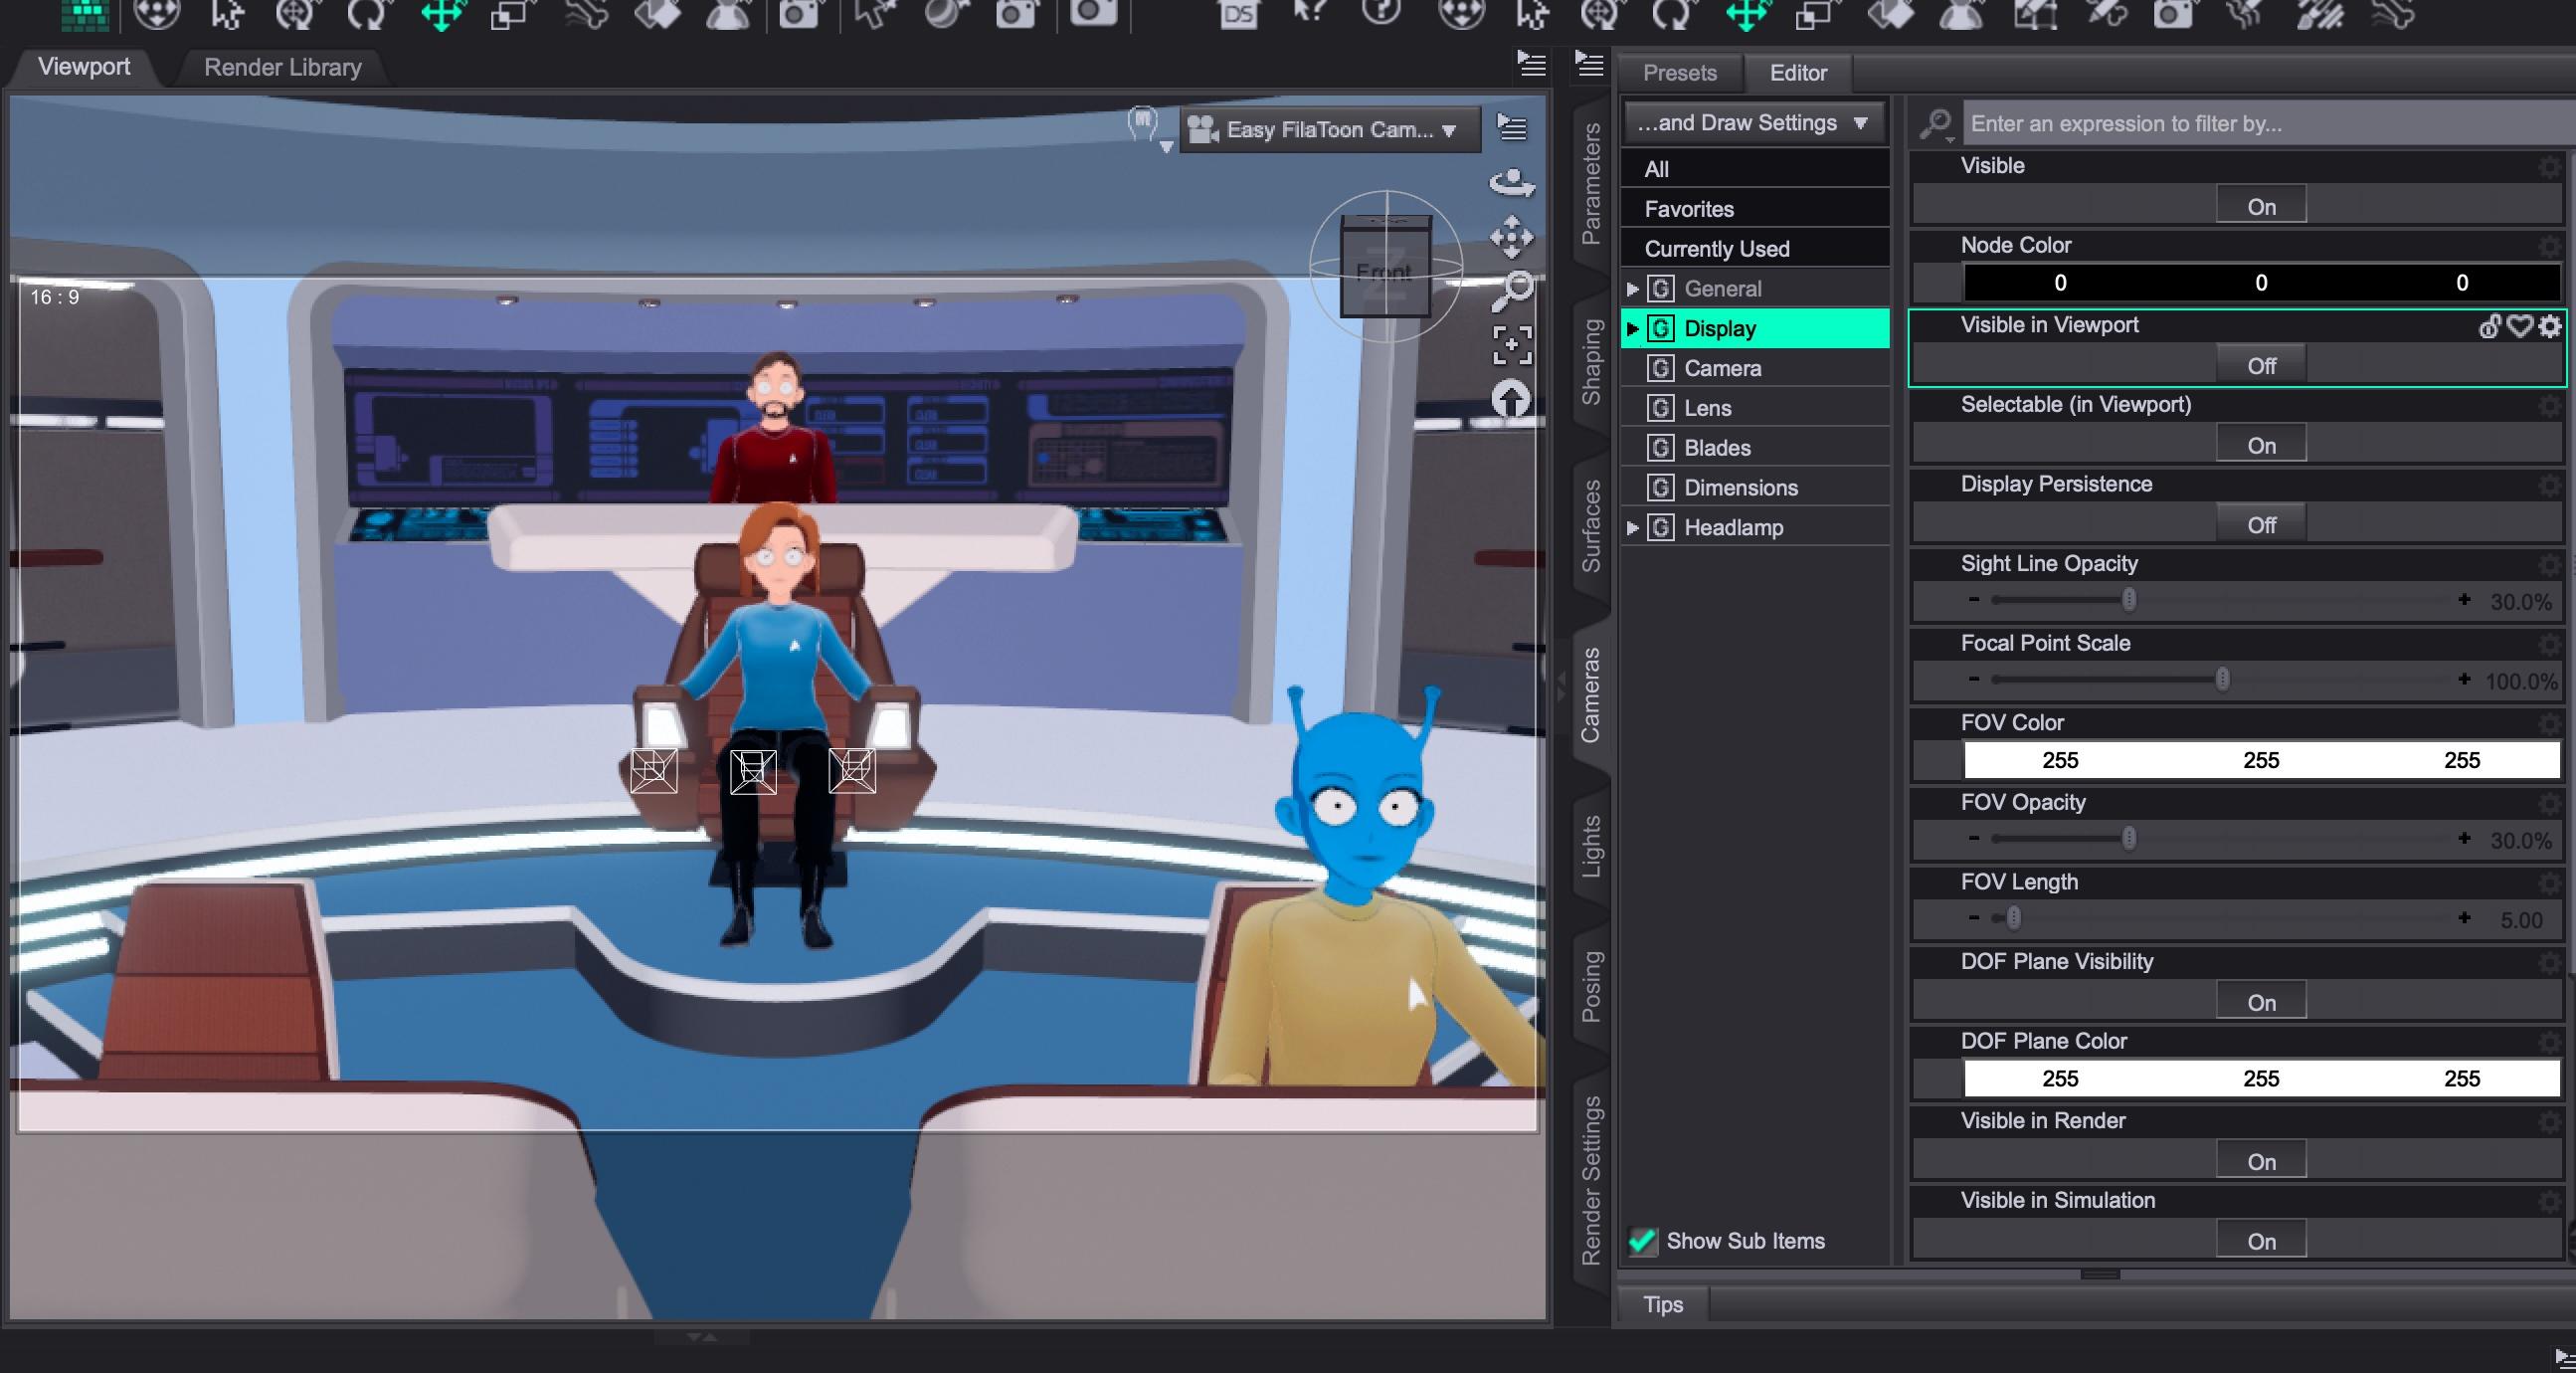Favorite Visible in Viewport with heart icon
This screenshot has width=2576, height=1373.
2520,326
